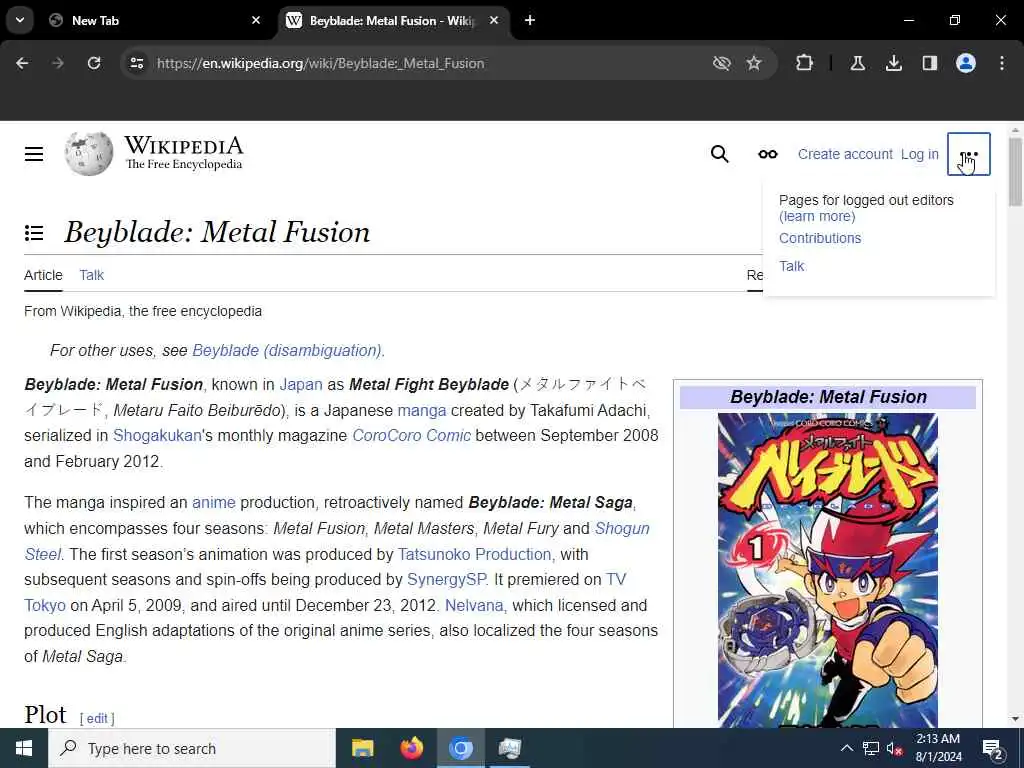This screenshot has height=768, width=1024.
Task: Close the Beyblade: Metal Fusion tab
Action: click(x=494, y=20)
